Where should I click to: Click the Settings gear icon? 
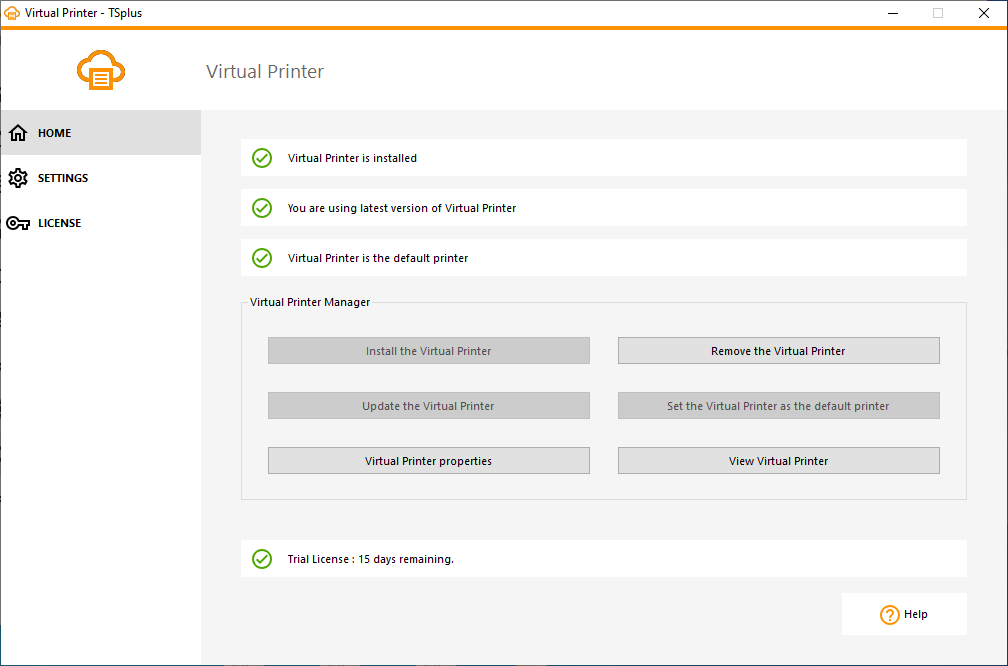click(x=18, y=178)
